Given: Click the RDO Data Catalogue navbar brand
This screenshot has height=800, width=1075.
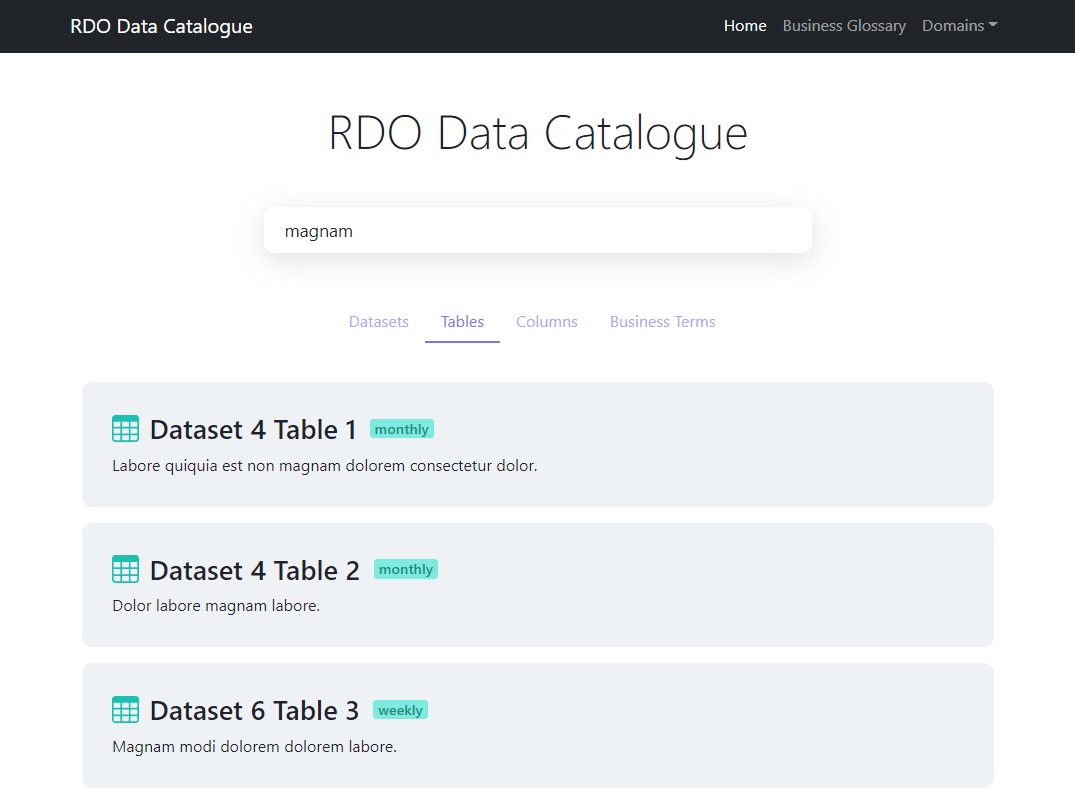Looking at the screenshot, I should point(161,26).
